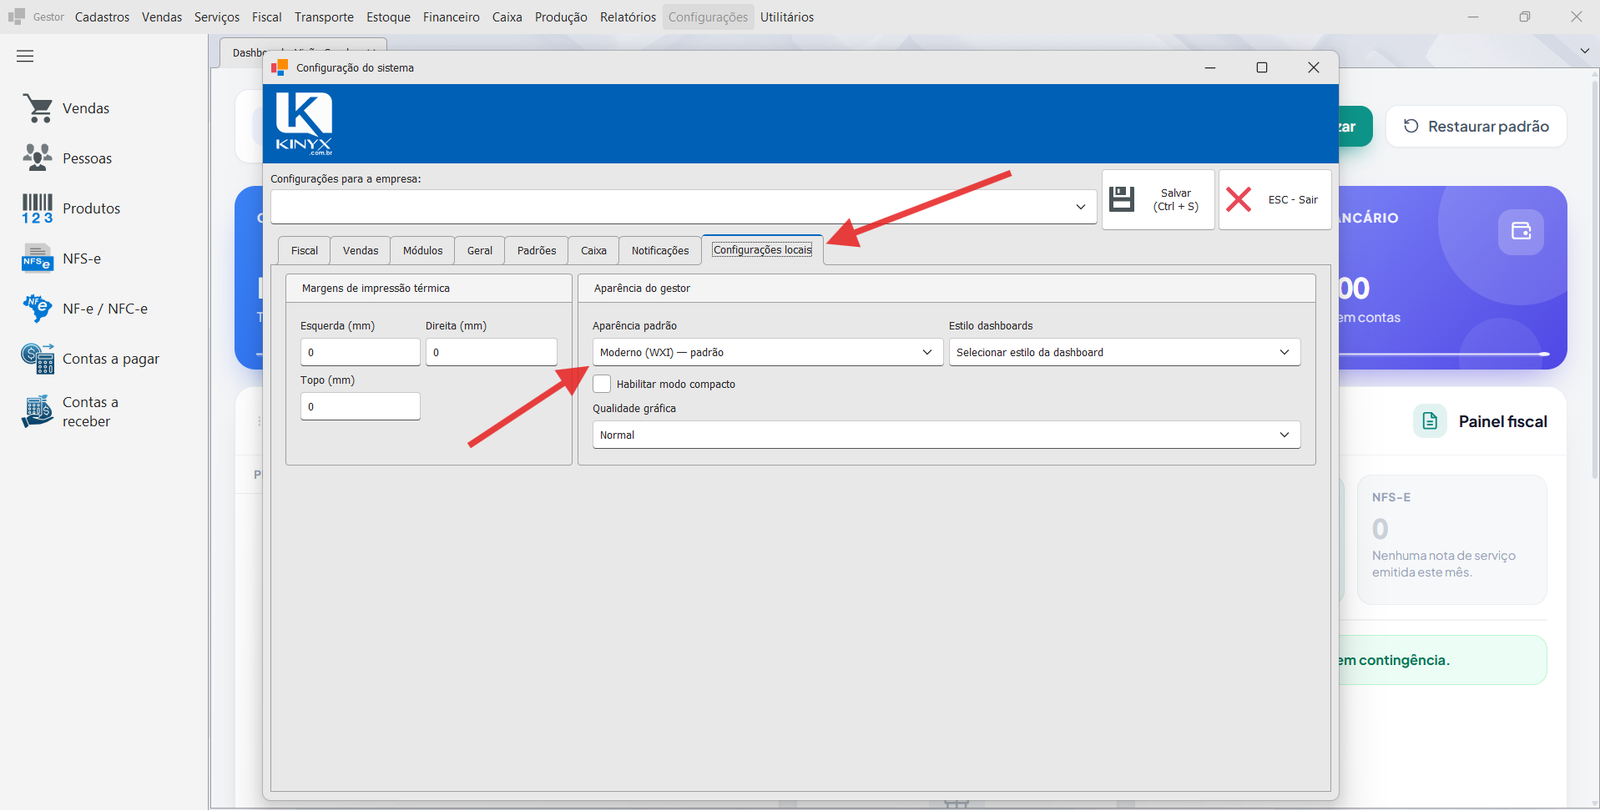Open the Vendas menu in menu bar

tap(162, 17)
